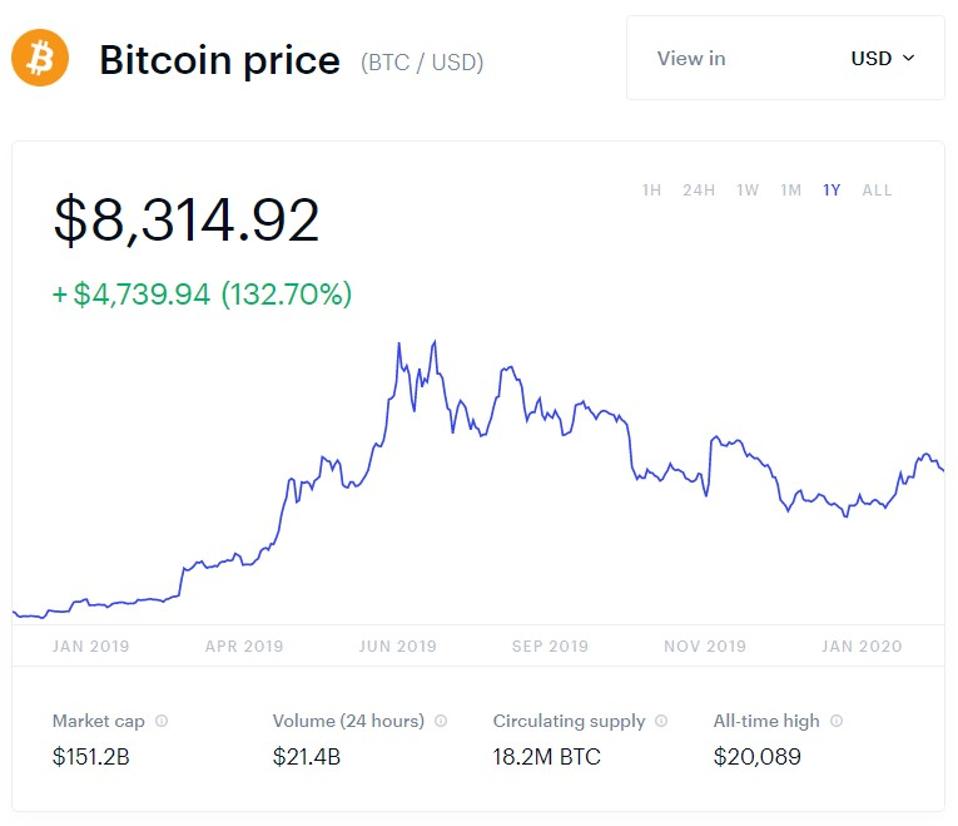This screenshot has height=826, width=958.
Task: Click the Volume (24 hours) info icon
Action: [x=441, y=721]
